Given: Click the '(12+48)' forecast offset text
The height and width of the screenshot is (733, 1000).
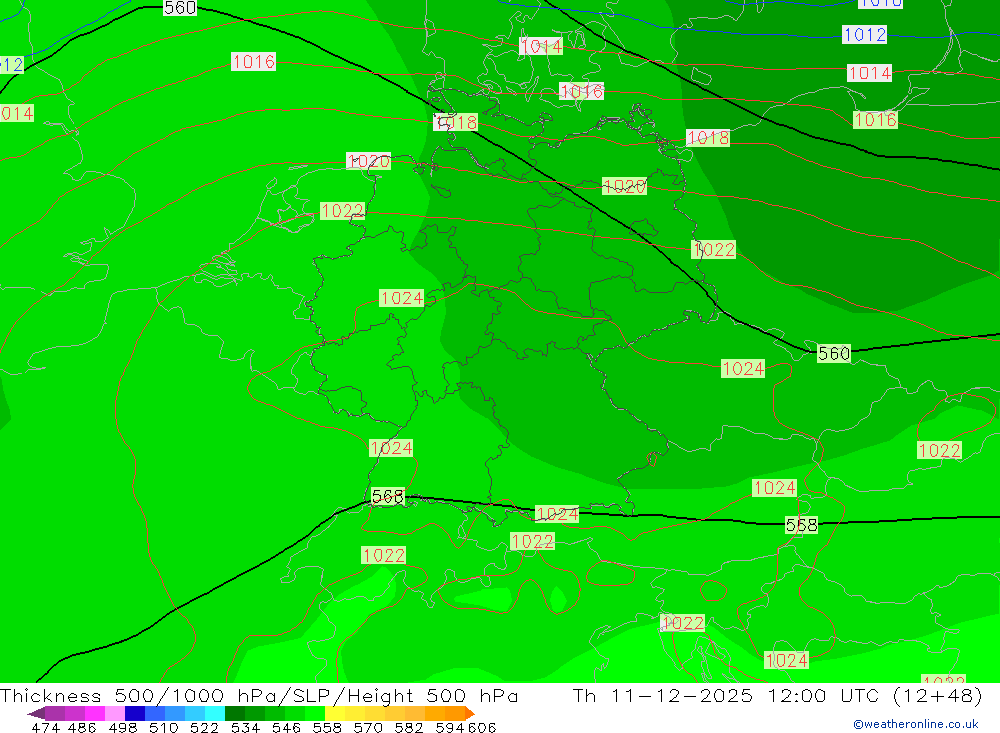Looking at the screenshot, I should (938, 695).
